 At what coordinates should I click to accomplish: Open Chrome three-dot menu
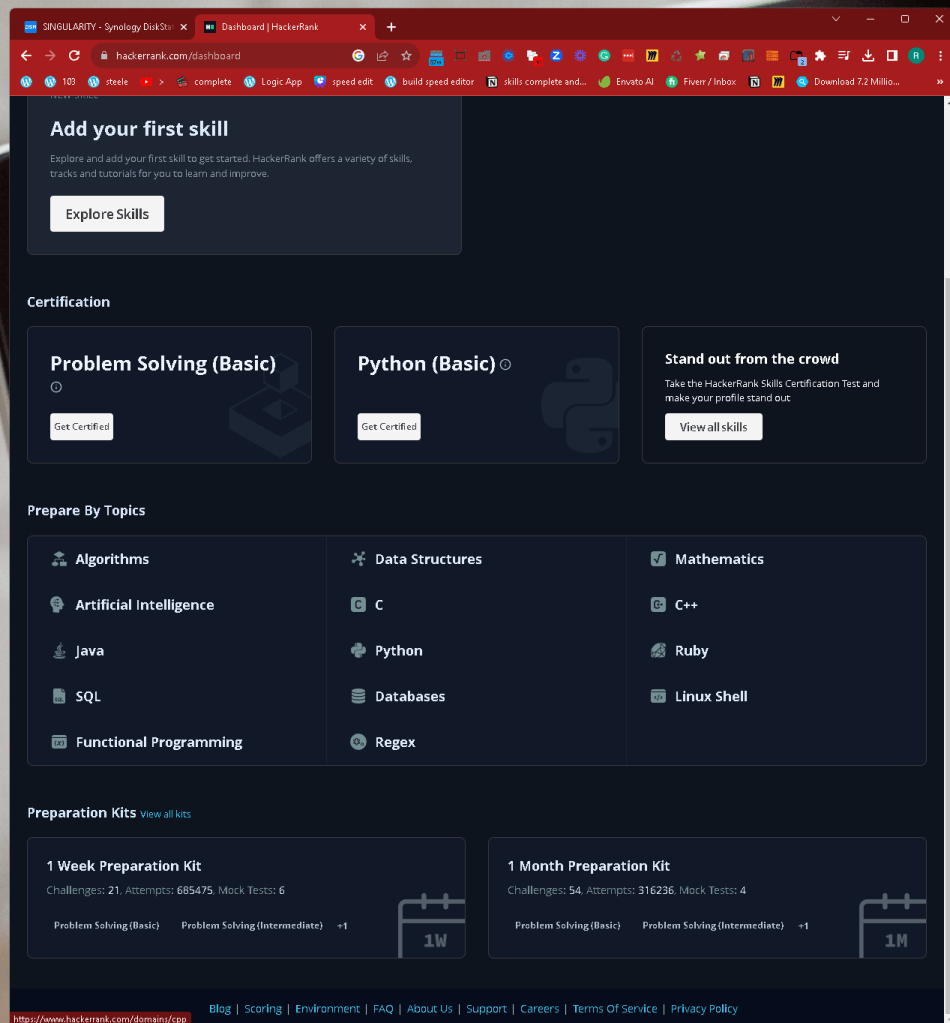(x=940, y=55)
